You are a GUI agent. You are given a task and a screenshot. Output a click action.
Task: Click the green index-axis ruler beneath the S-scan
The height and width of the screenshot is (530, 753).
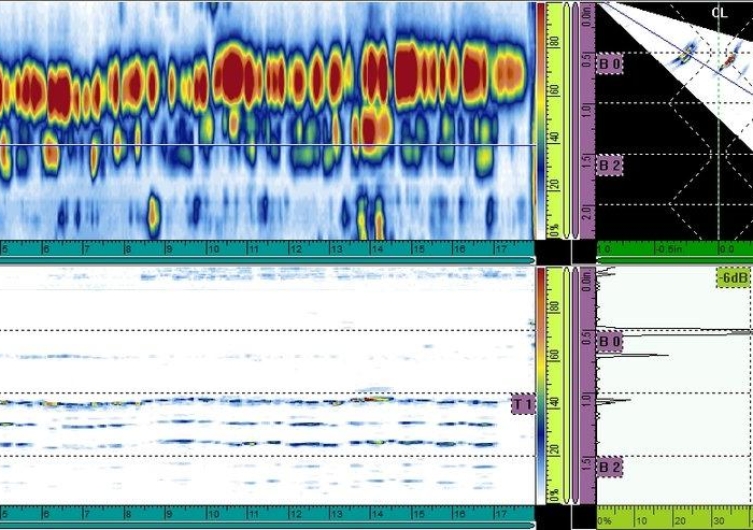pyautogui.click(x=674, y=248)
